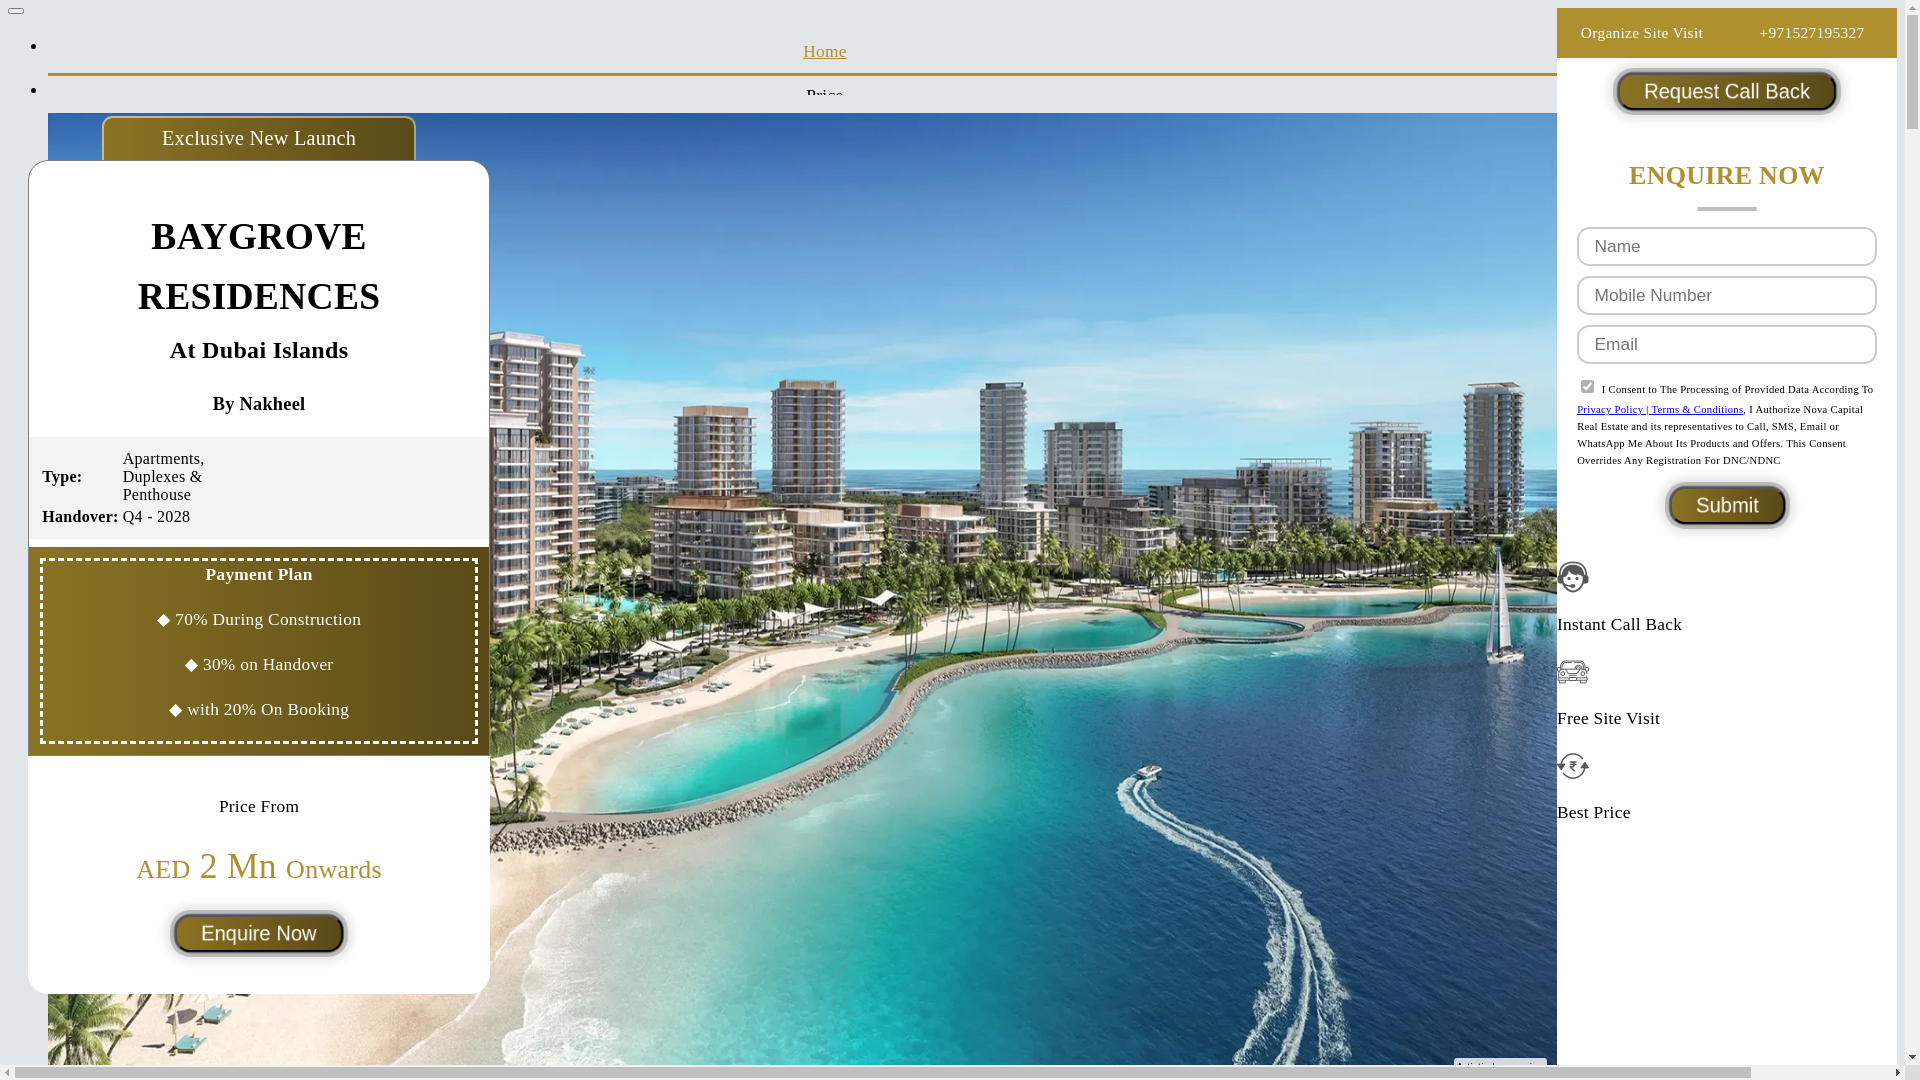The height and width of the screenshot is (1080, 1920).
Task: Click into the Name field
Action: click(x=1726, y=246)
